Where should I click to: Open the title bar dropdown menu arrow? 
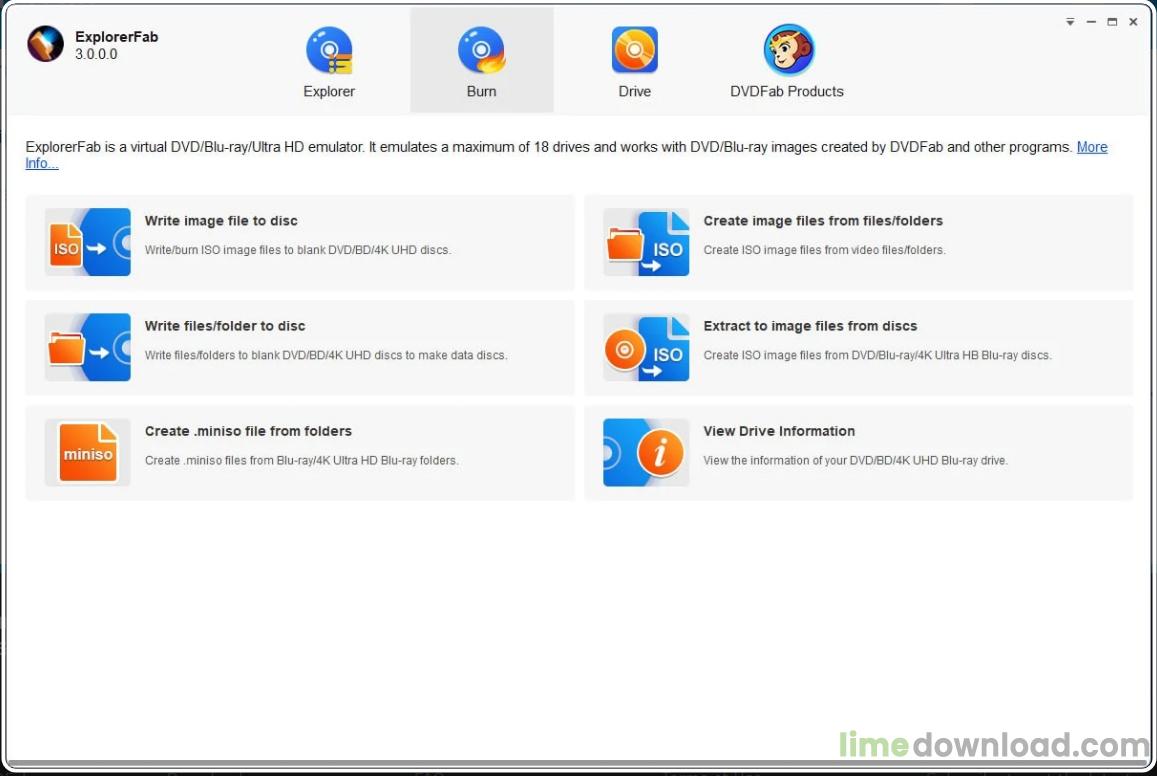[x=1070, y=22]
